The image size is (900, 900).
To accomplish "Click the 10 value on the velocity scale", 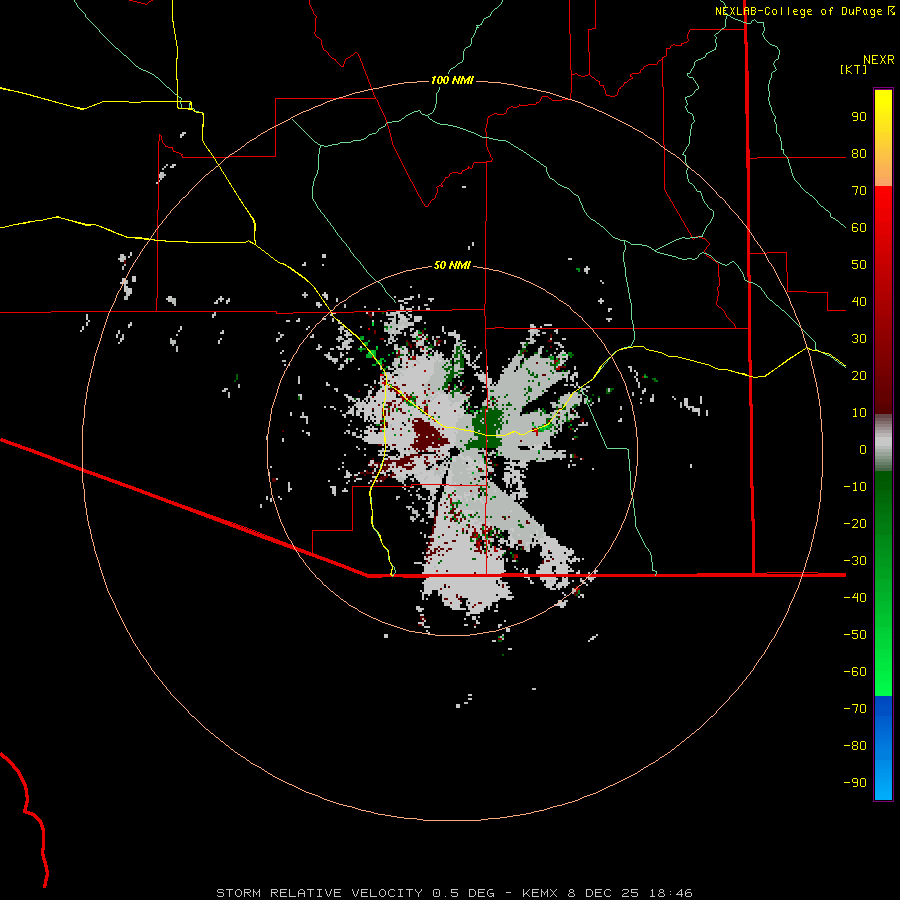I will pyautogui.click(x=859, y=413).
